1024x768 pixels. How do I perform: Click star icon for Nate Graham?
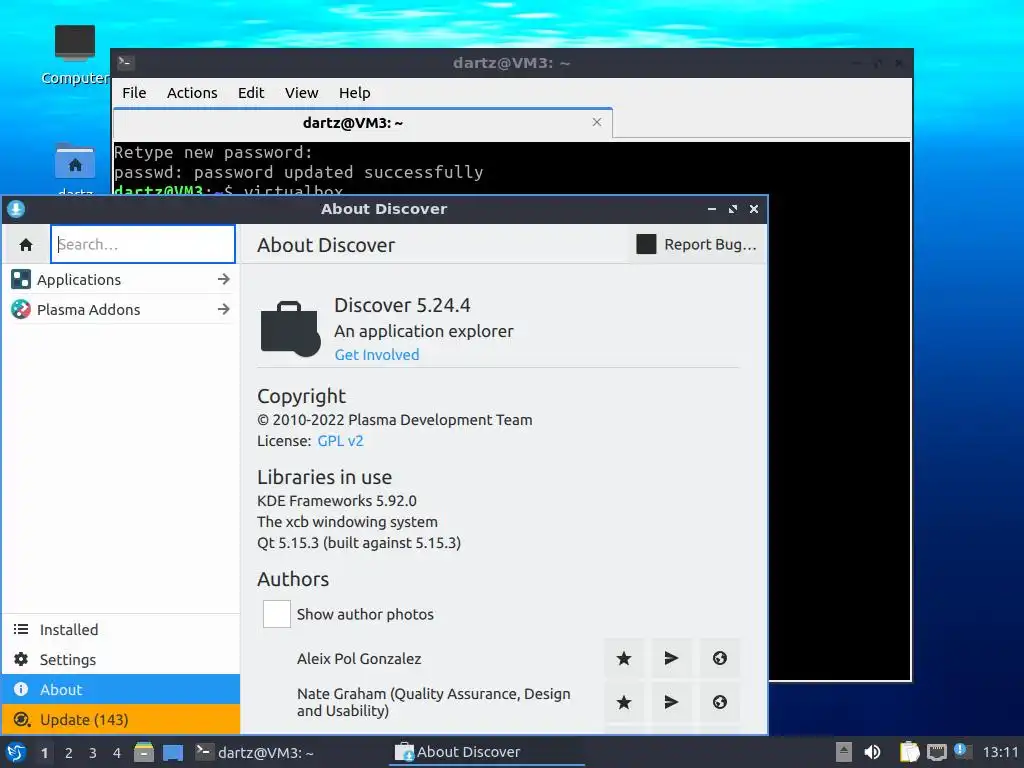[624, 702]
